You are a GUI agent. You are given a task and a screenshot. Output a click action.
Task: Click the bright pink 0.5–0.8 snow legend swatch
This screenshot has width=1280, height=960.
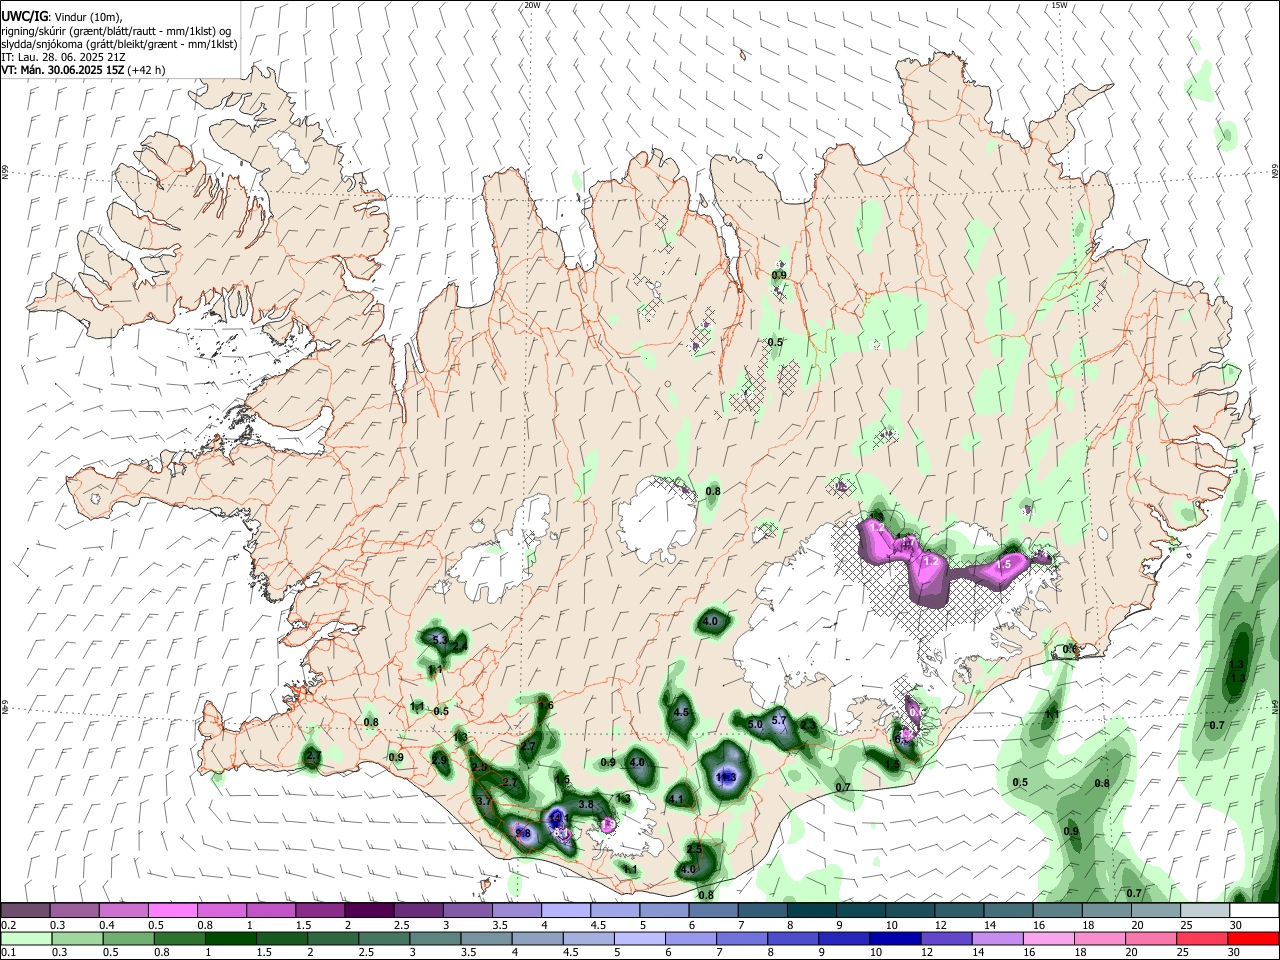pos(172,911)
